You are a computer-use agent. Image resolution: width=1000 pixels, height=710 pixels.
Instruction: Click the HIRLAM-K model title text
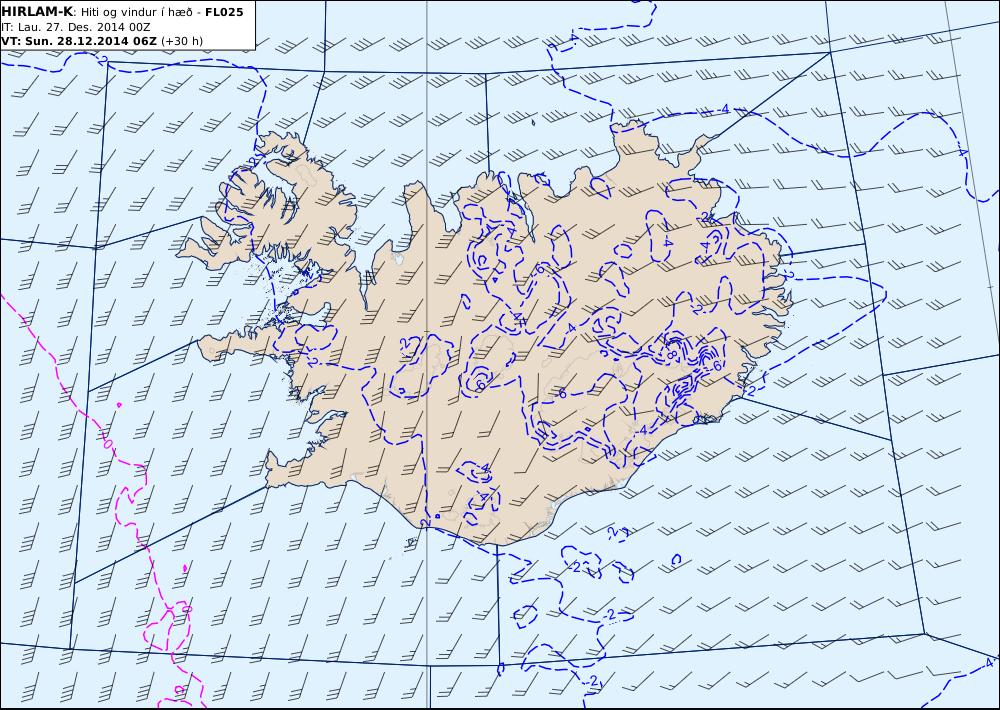click(x=37, y=11)
